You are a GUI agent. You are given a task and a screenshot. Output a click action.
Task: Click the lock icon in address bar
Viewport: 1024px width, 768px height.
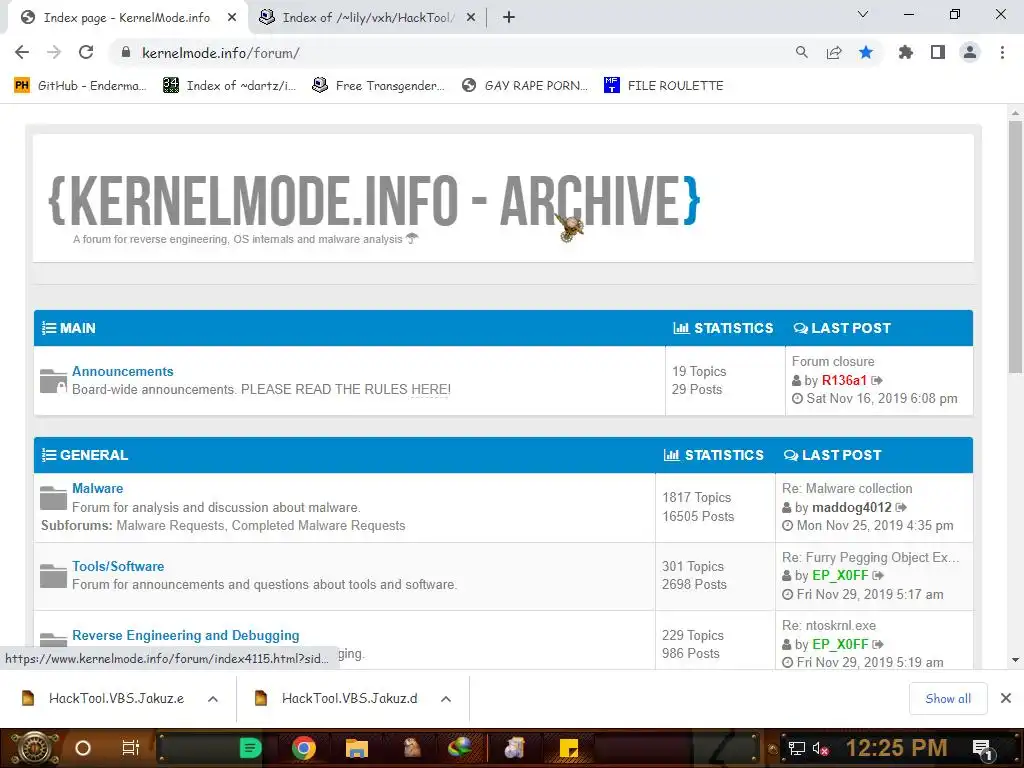126,52
